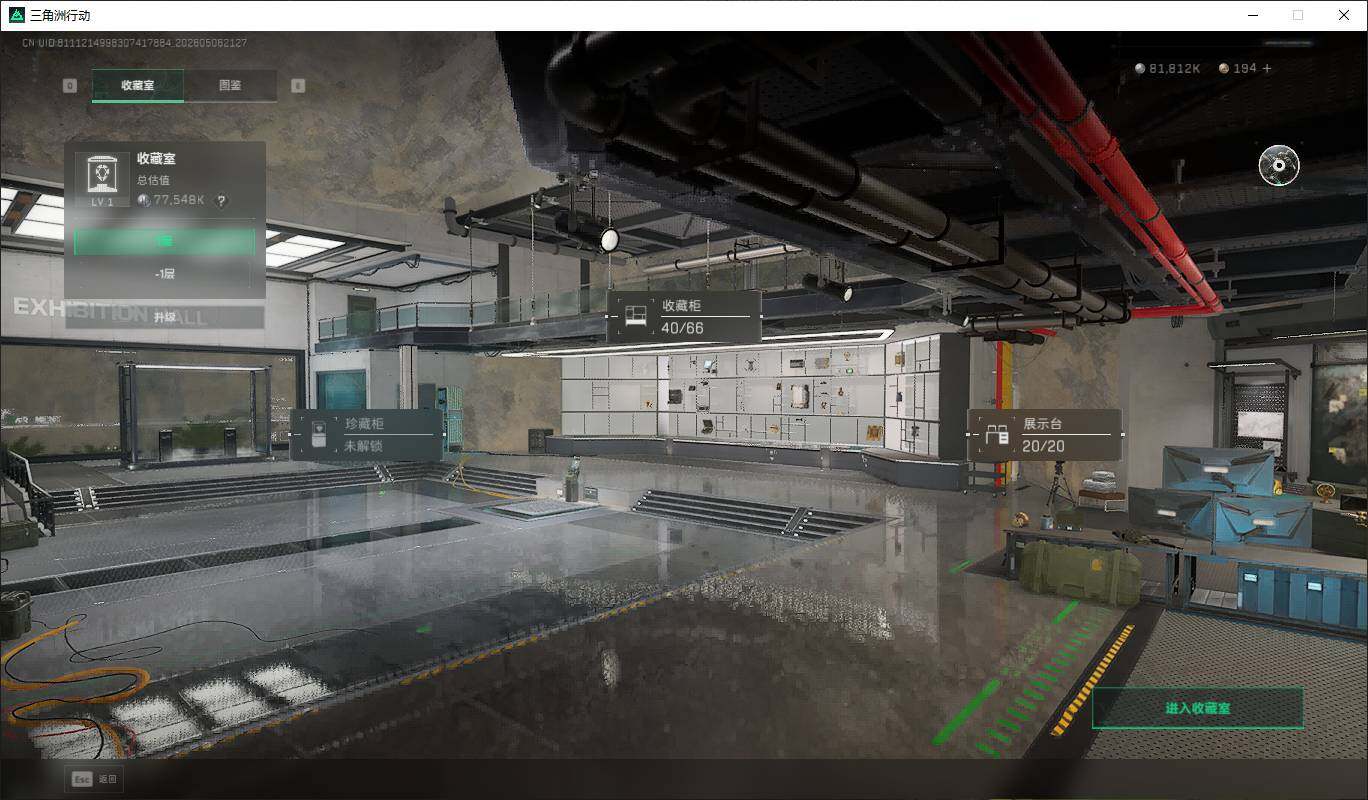1368x800 pixels.
Task: Click the 三角洲行动 title bar app icon
Action: pyautogui.click(x=16, y=15)
